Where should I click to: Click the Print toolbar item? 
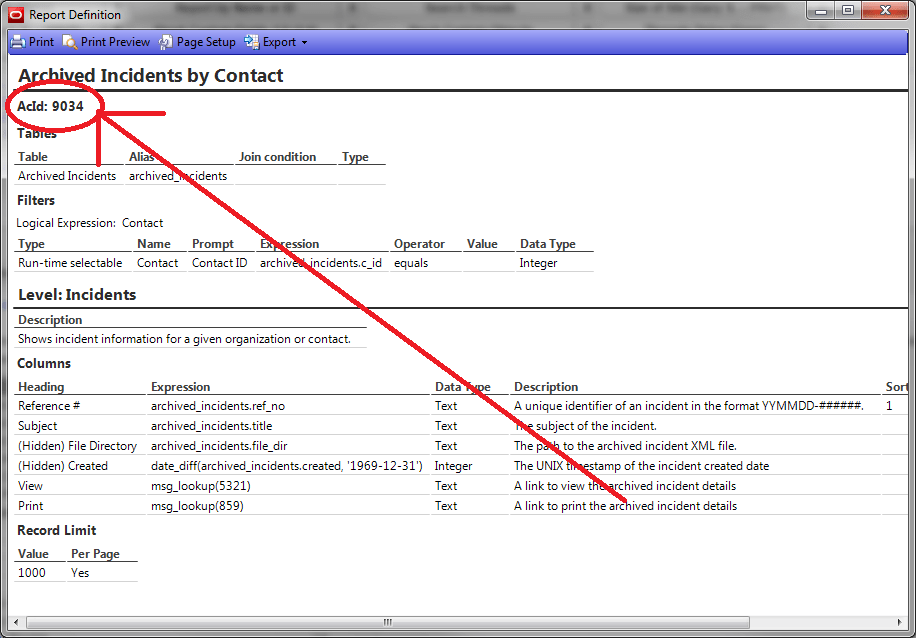click(x=40, y=42)
